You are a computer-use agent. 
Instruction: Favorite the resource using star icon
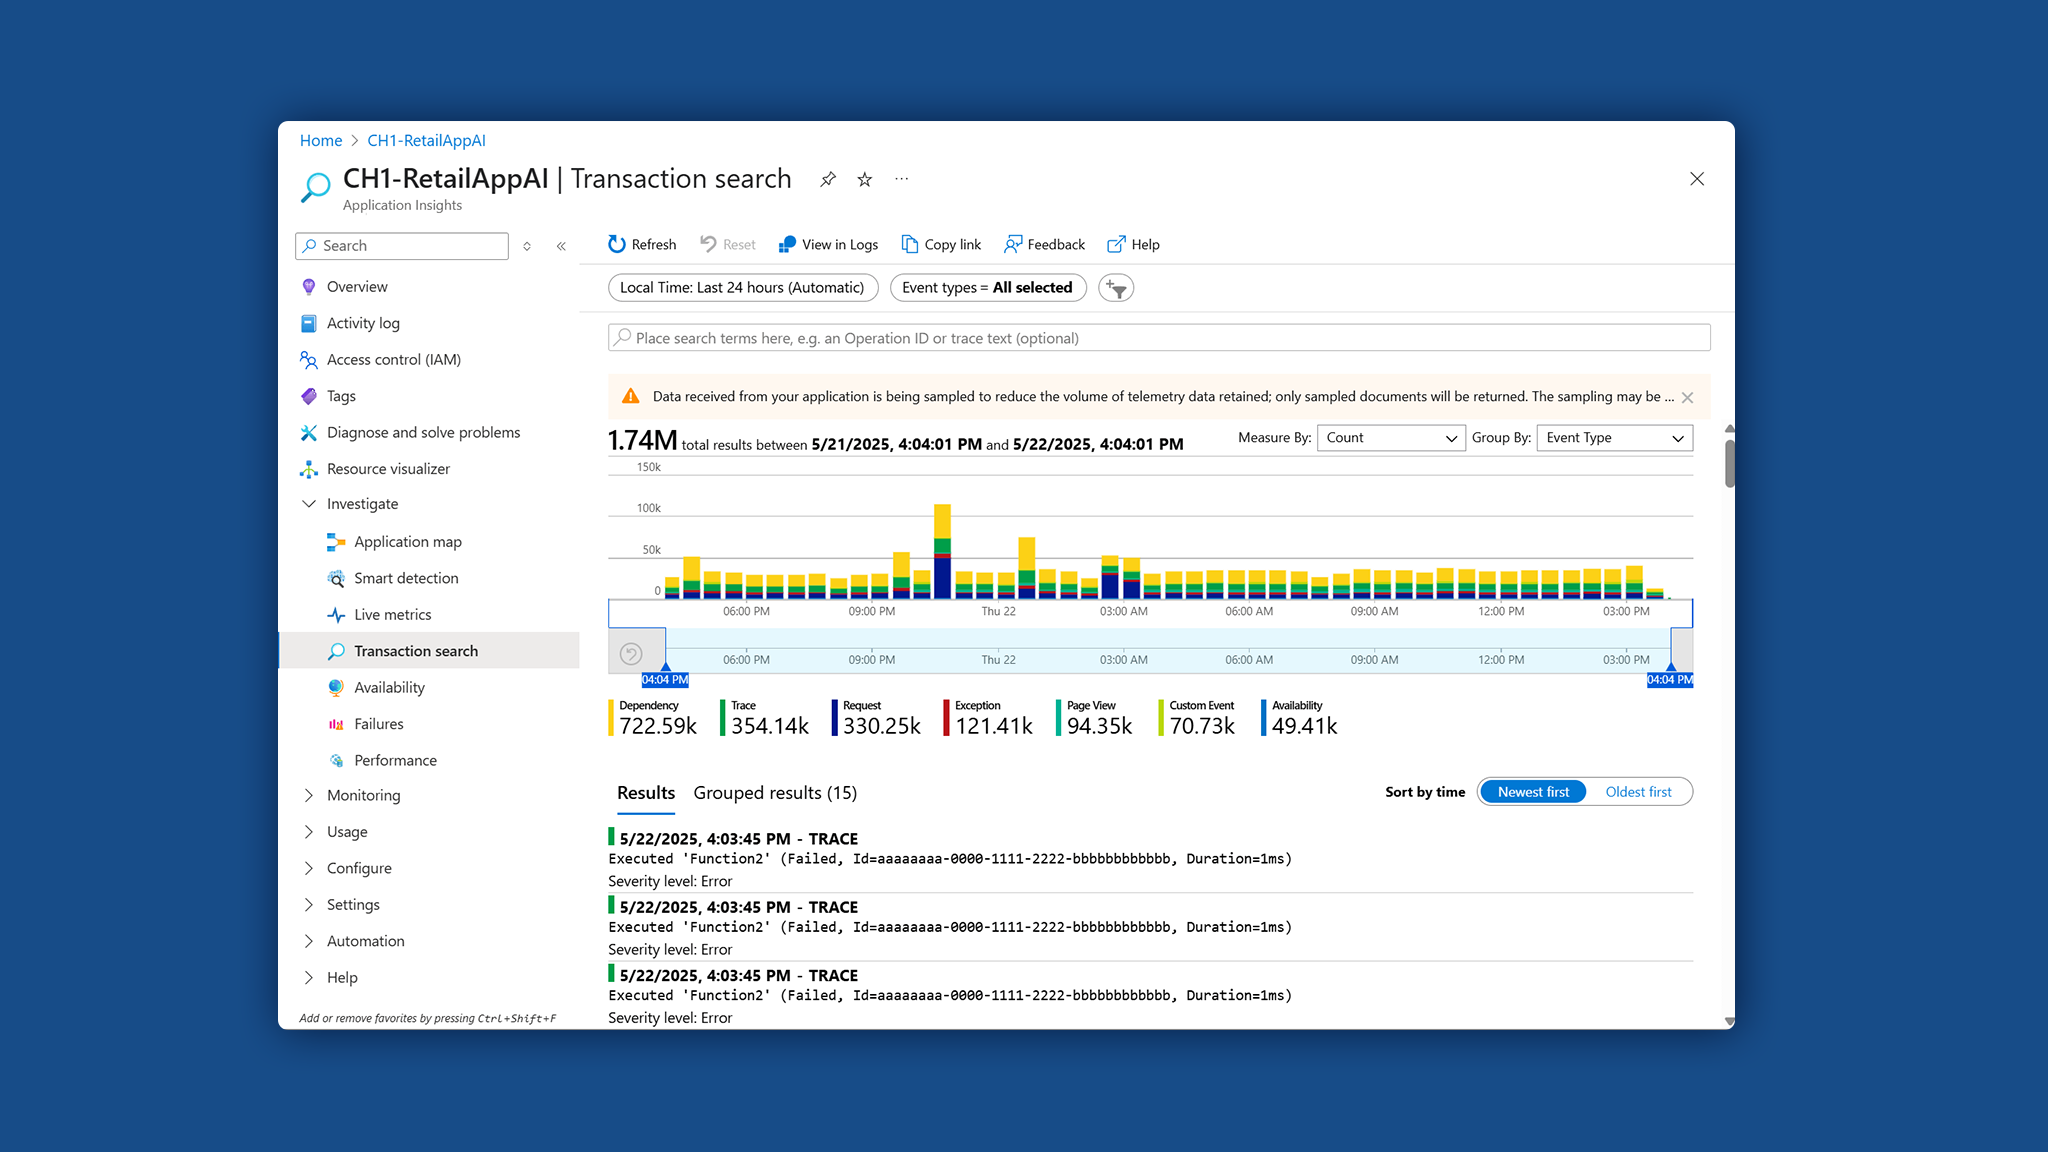(865, 179)
